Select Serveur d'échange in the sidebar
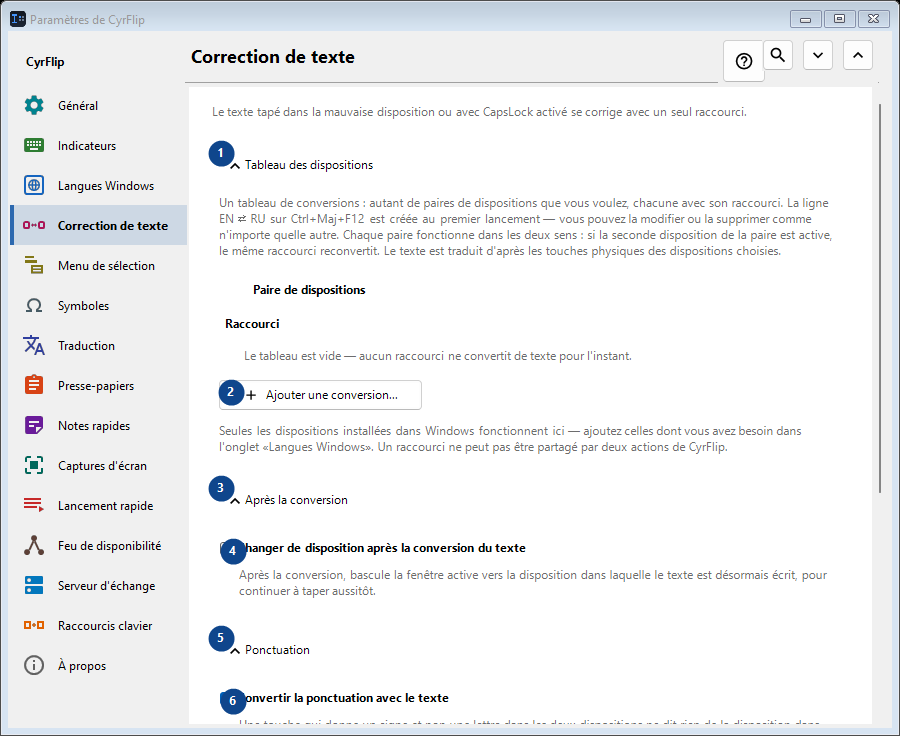The width and height of the screenshot is (900, 736). pos(99,586)
